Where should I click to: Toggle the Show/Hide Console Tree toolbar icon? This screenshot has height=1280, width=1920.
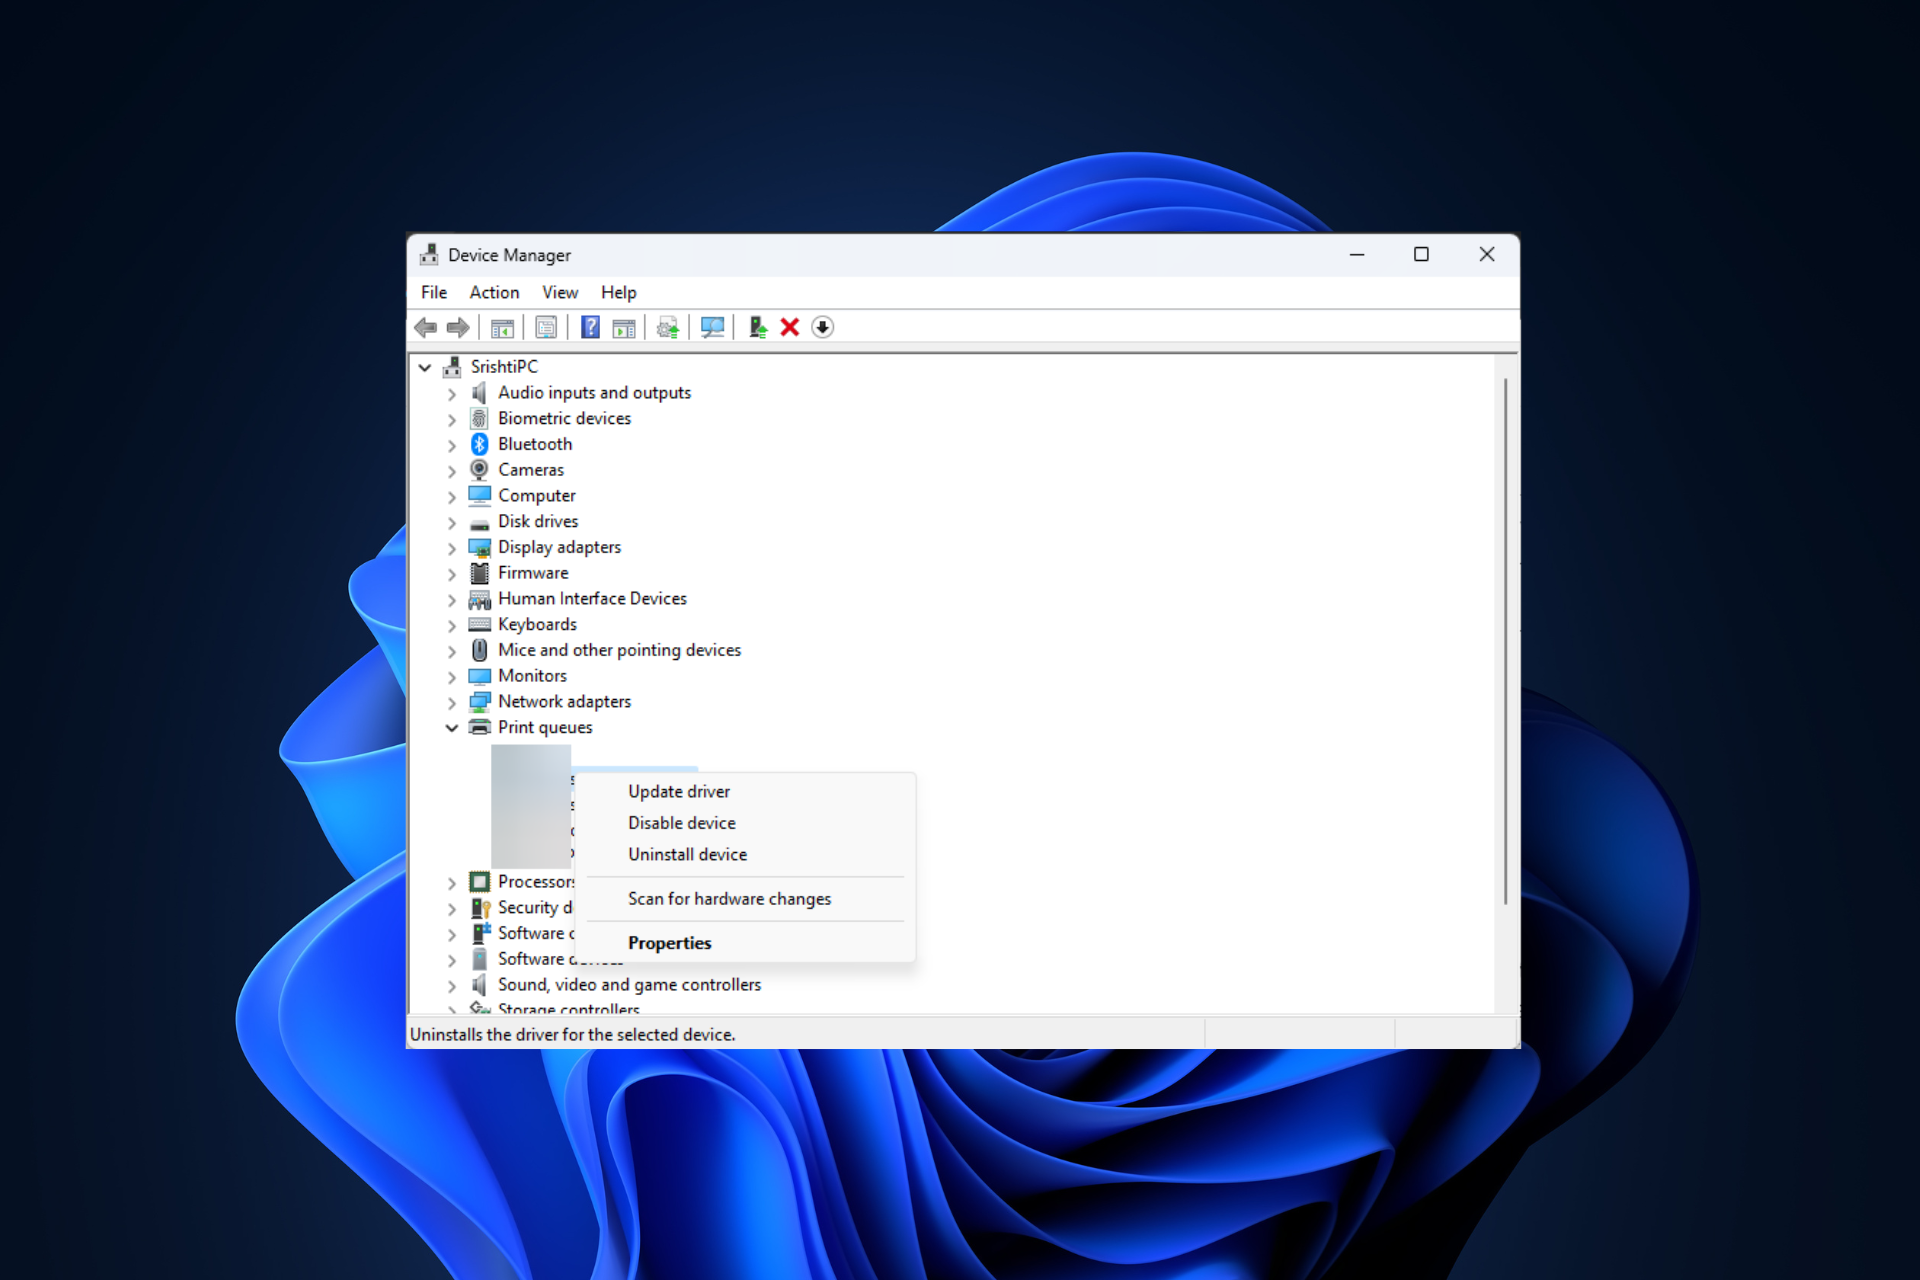coord(502,327)
